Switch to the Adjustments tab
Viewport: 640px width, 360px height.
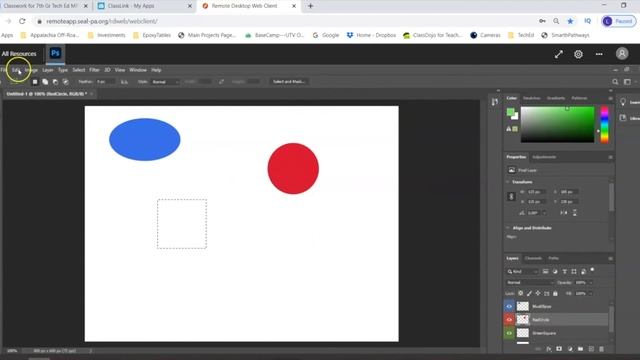click(x=544, y=157)
